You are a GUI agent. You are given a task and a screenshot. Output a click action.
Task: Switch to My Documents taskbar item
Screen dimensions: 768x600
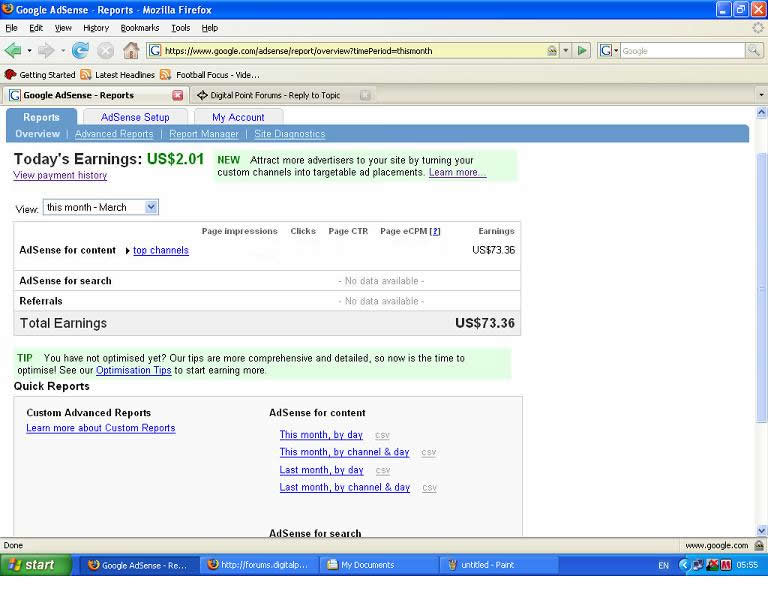coord(379,565)
